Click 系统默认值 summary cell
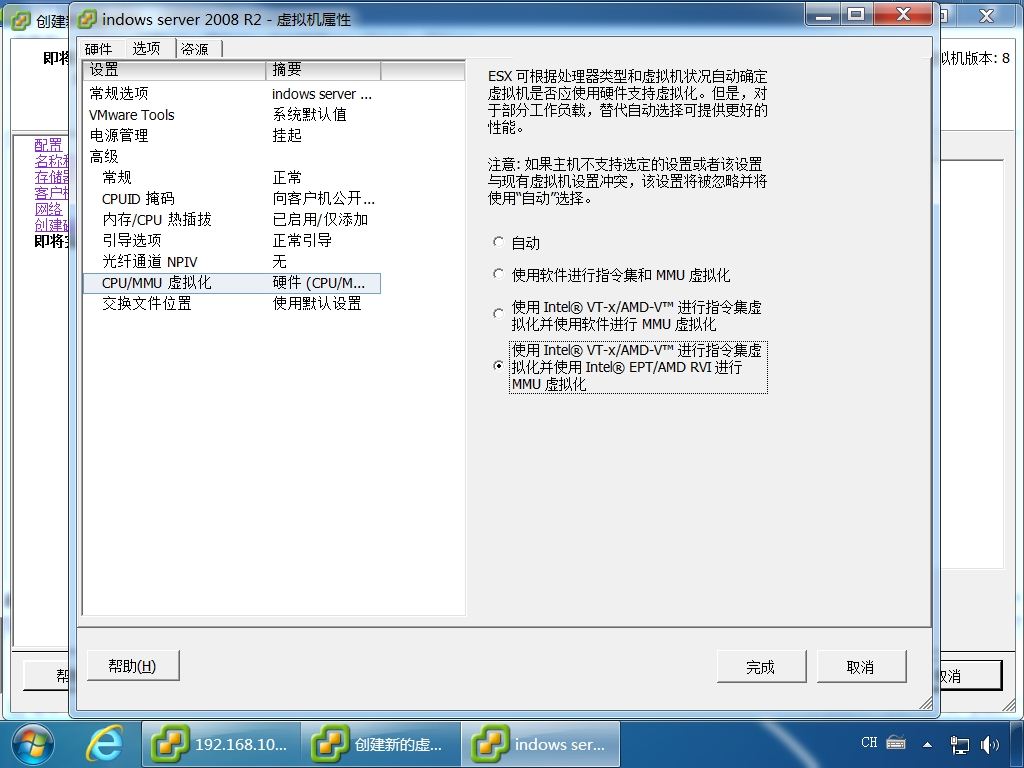Viewport: 1024px width, 768px height. [310, 114]
